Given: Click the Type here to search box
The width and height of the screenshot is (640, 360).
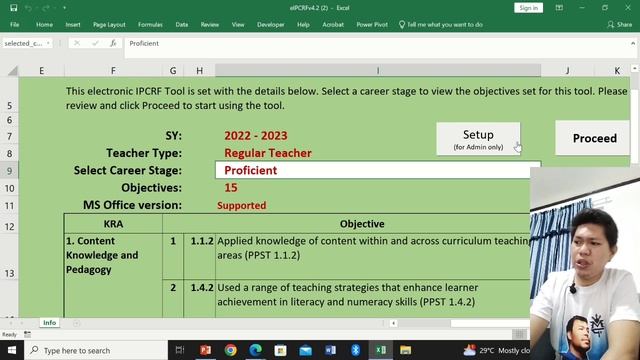Looking at the screenshot, I should (96, 350).
